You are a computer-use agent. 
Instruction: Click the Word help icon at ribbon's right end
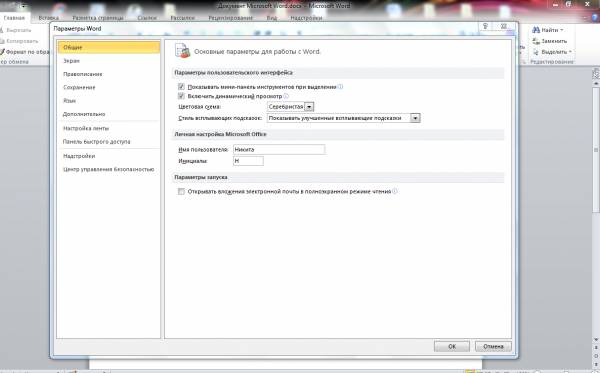pyautogui.click(x=595, y=18)
